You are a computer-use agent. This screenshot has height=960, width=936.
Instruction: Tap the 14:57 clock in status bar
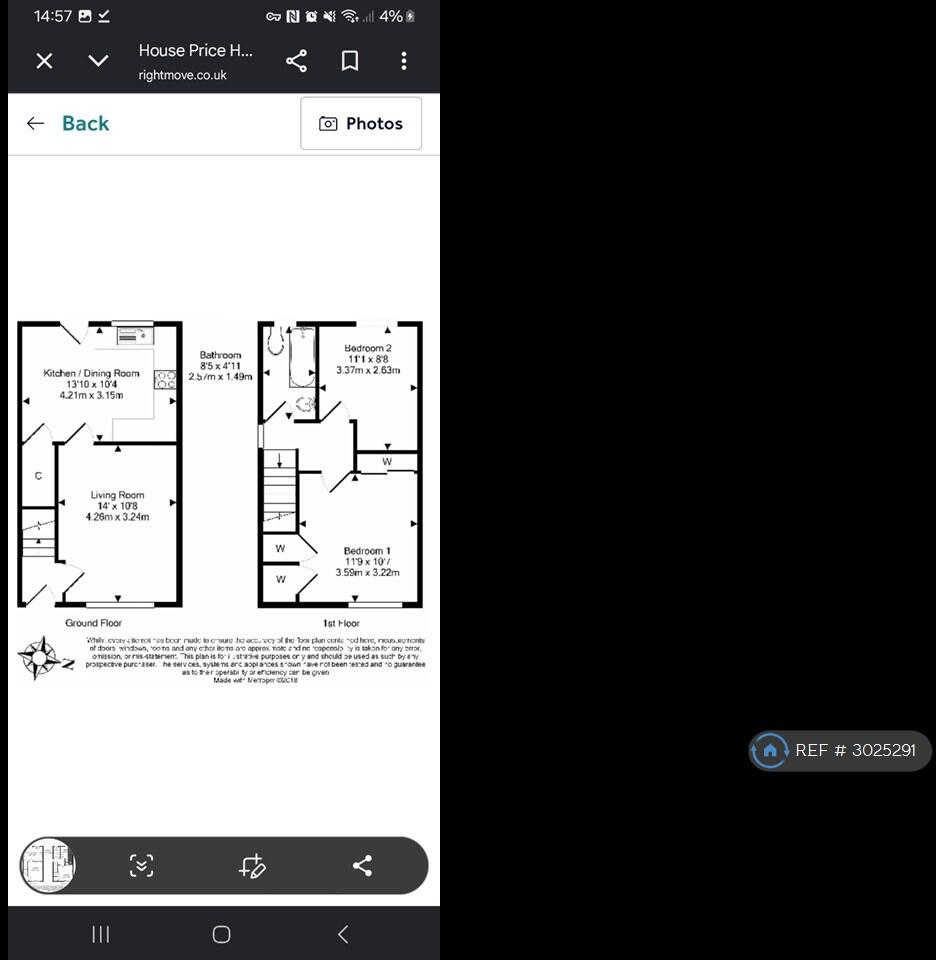[x=53, y=17]
